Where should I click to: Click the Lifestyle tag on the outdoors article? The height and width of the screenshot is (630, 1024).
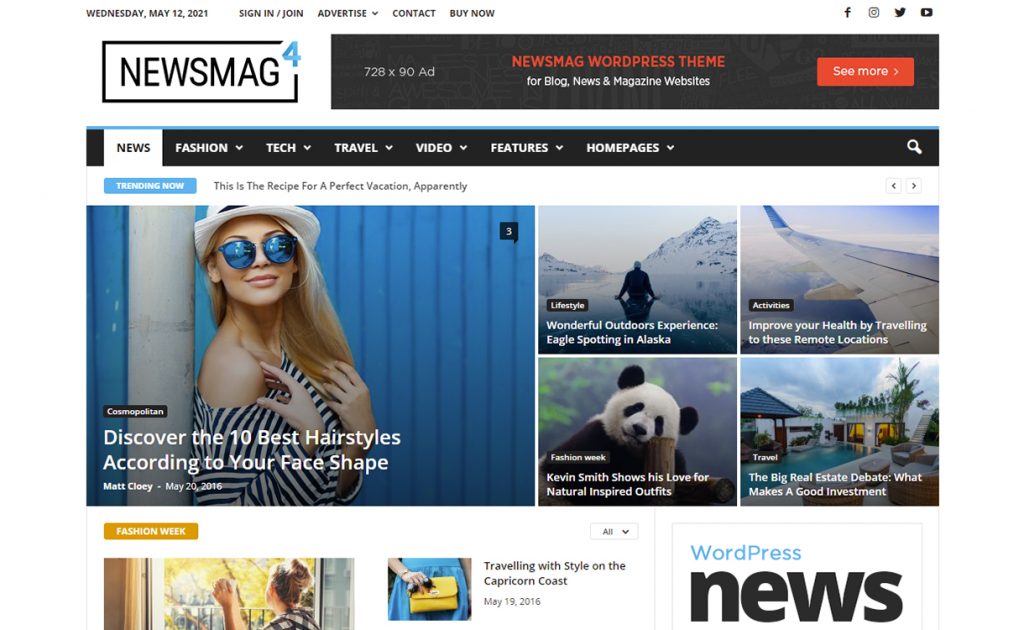[567, 305]
